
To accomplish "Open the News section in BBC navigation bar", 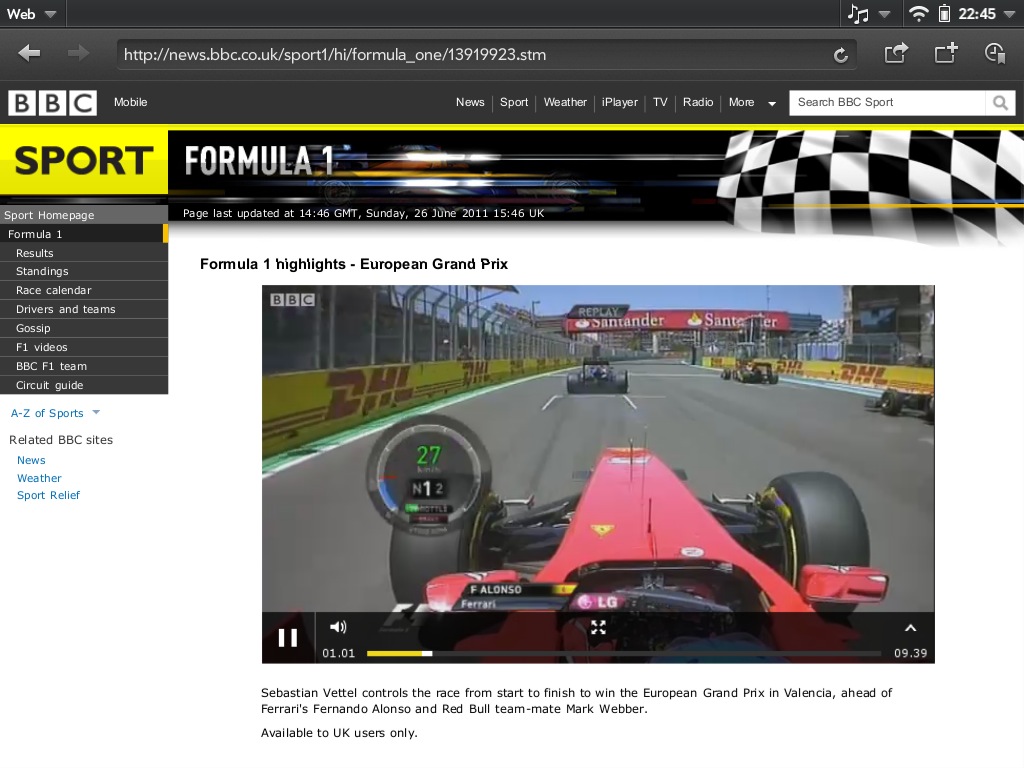I will 470,103.
